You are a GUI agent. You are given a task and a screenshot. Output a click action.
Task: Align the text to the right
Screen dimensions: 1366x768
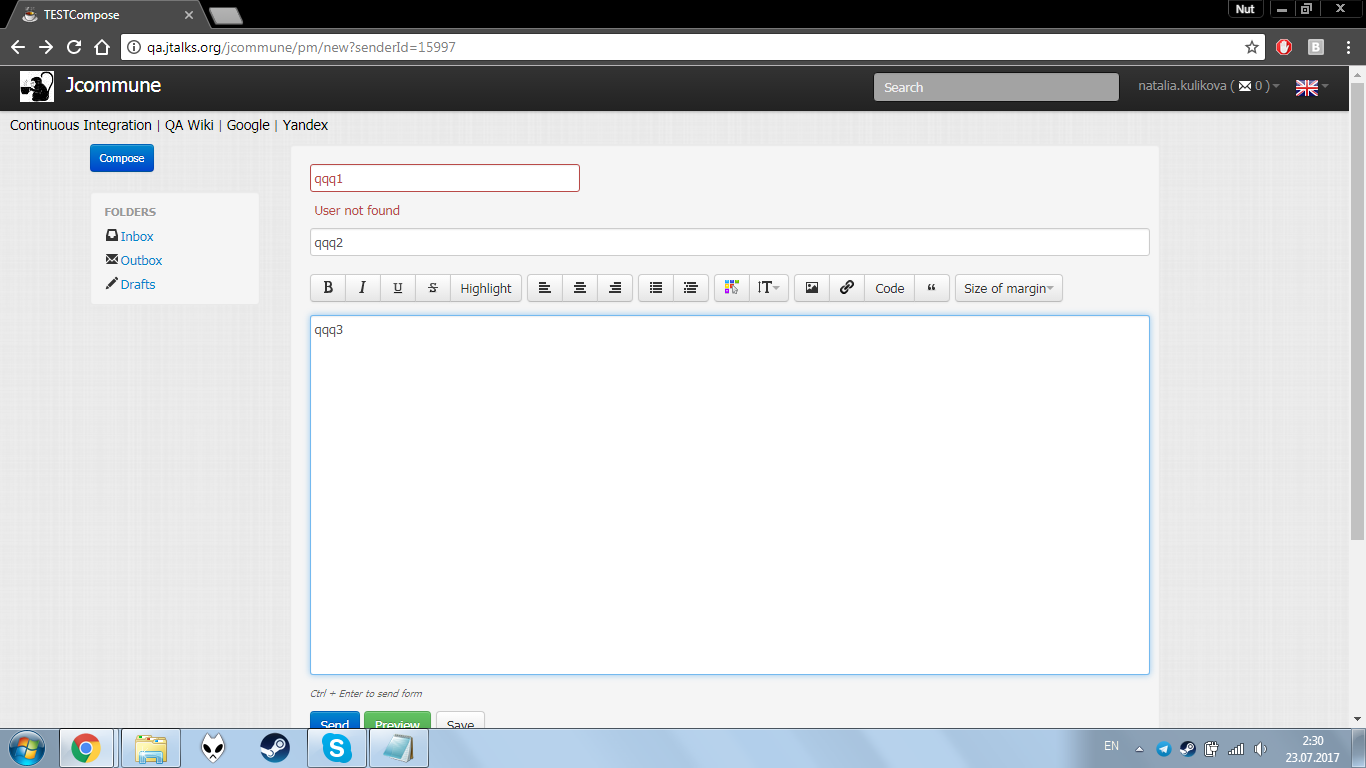coord(614,288)
